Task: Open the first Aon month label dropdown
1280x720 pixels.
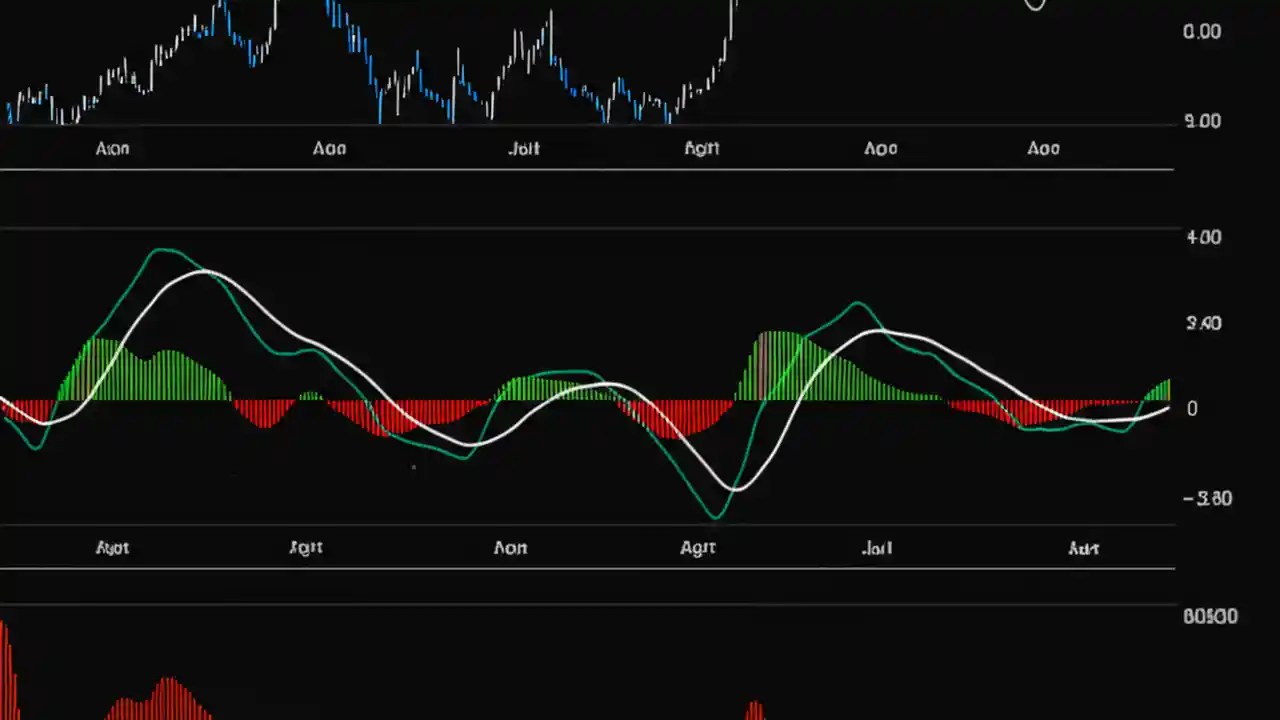Action: (112, 148)
